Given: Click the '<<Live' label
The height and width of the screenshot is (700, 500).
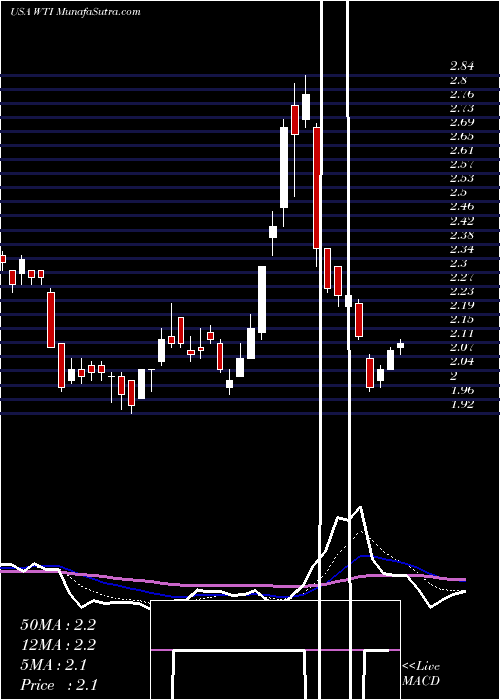Looking at the screenshot, I should click(421, 667).
